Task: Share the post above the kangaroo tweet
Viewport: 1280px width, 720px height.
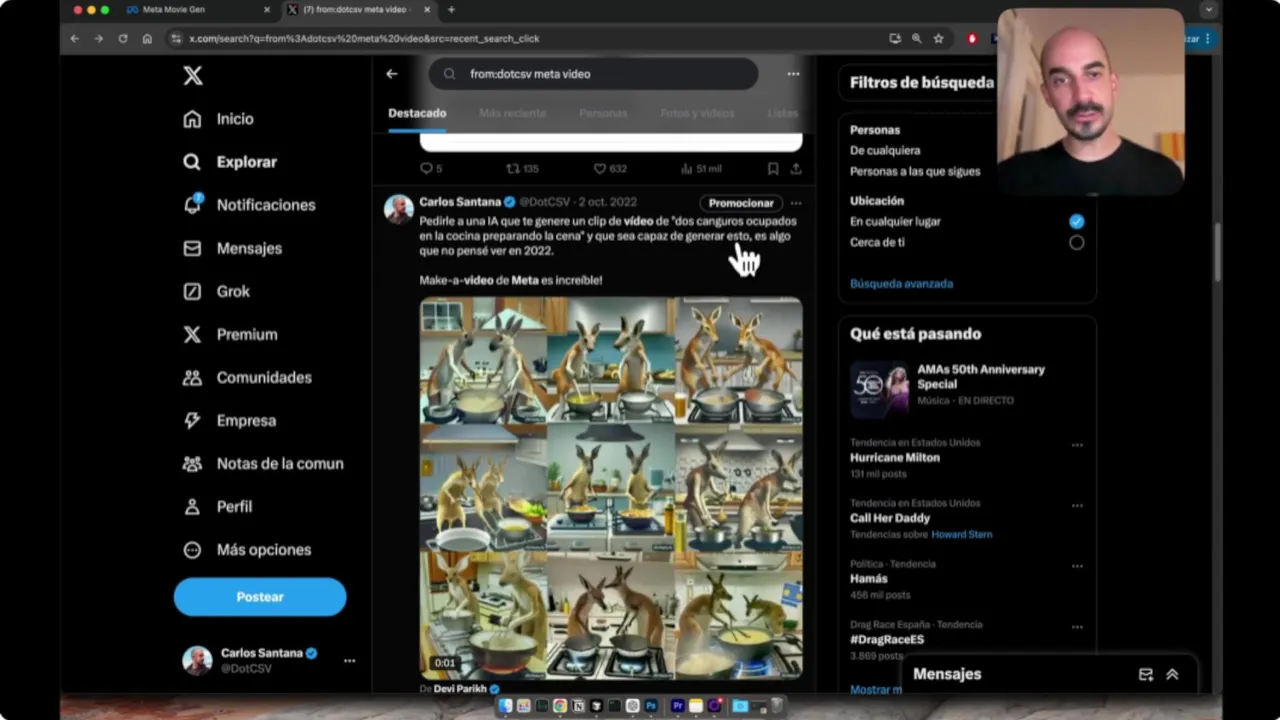Action: click(x=796, y=169)
